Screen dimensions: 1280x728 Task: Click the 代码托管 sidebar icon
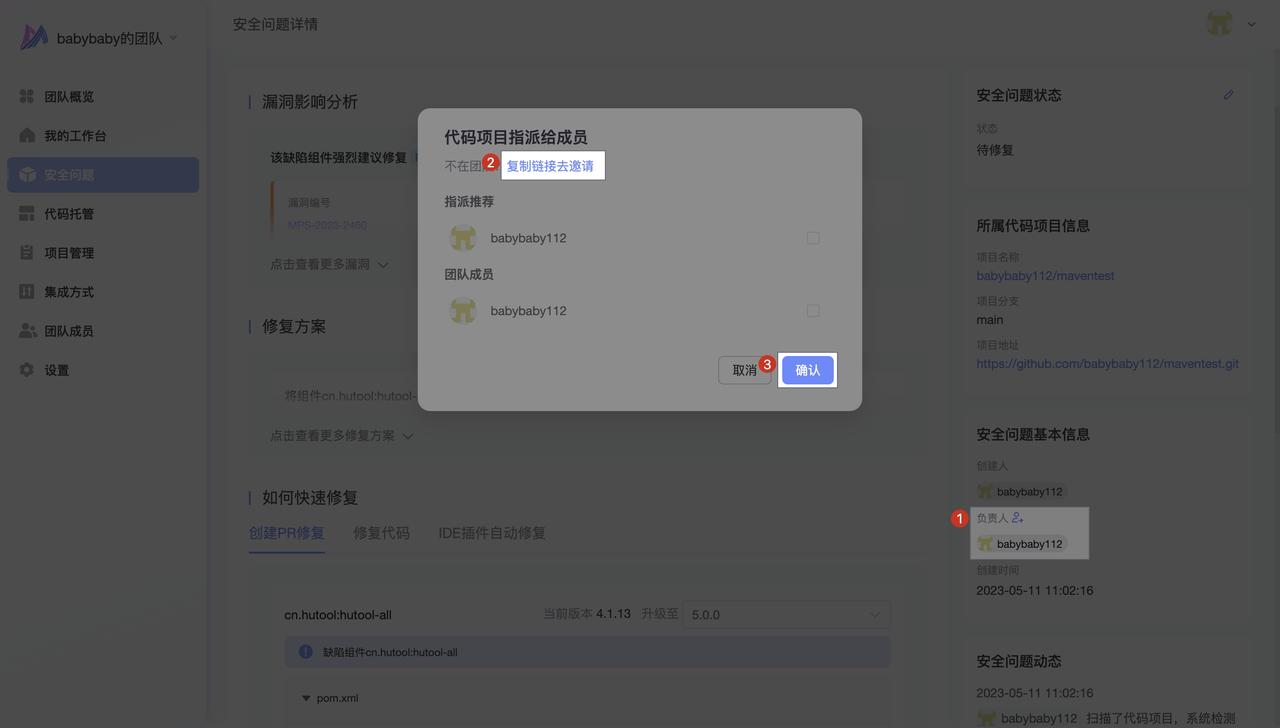point(27,213)
